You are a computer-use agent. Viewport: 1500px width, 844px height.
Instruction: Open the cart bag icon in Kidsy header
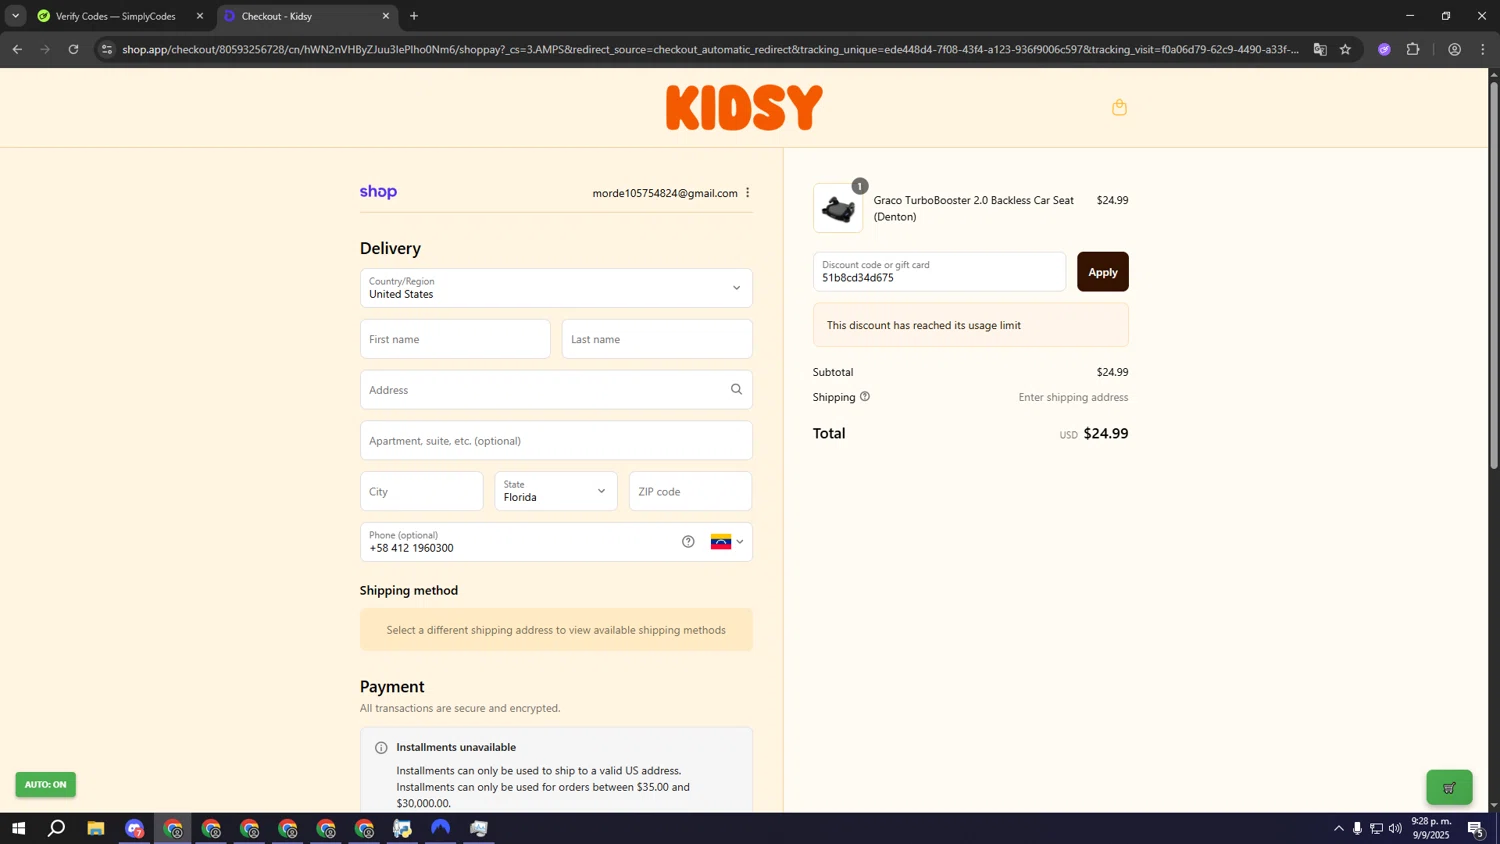[x=1119, y=107]
